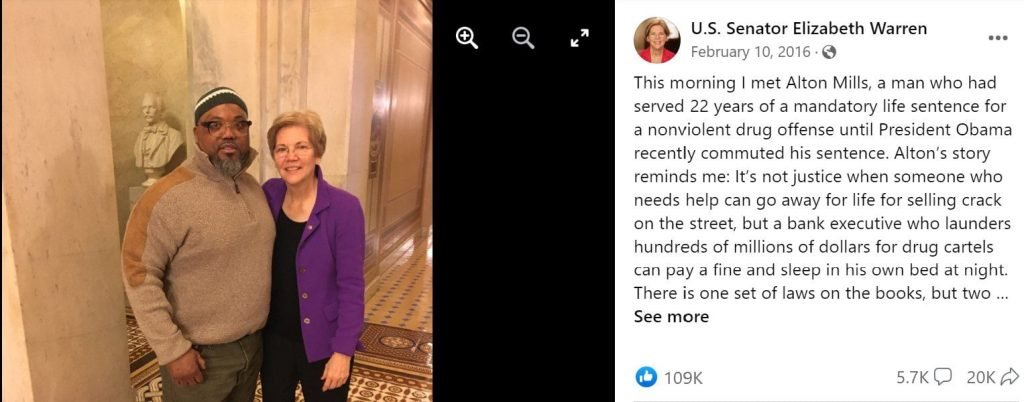
Task: Open the three-dot post options menu
Action: [998, 38]
